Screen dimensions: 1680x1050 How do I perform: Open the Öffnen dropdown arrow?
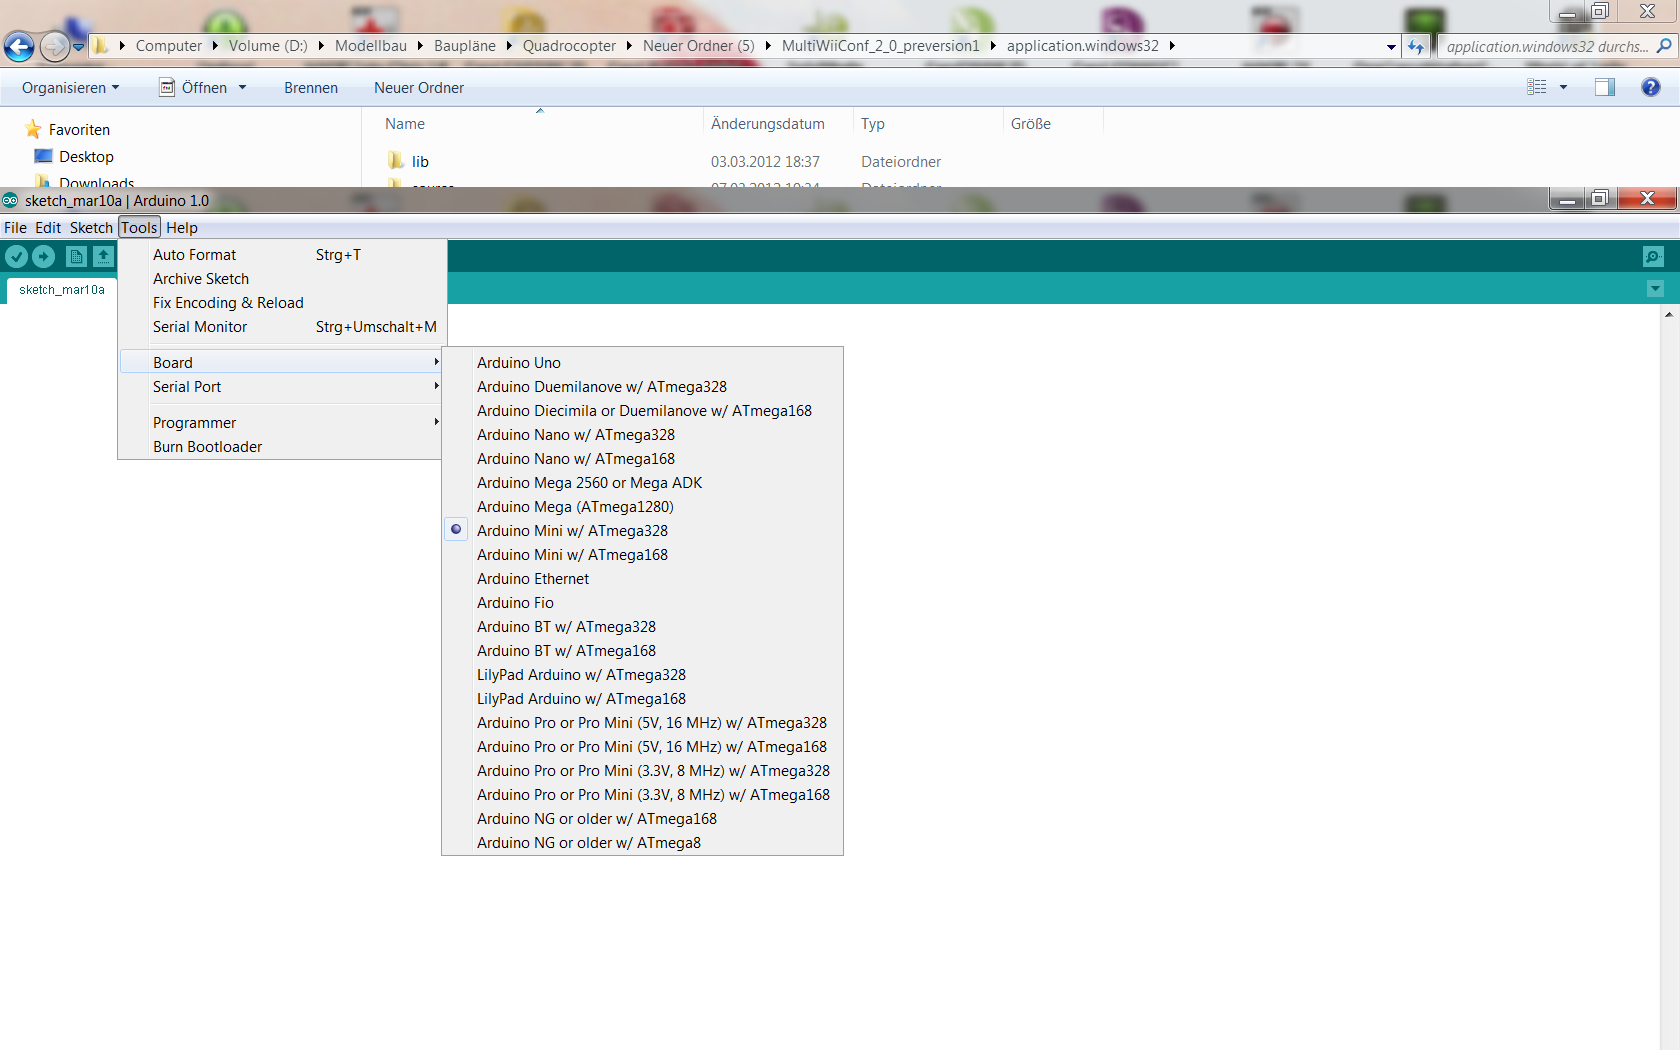242,88
